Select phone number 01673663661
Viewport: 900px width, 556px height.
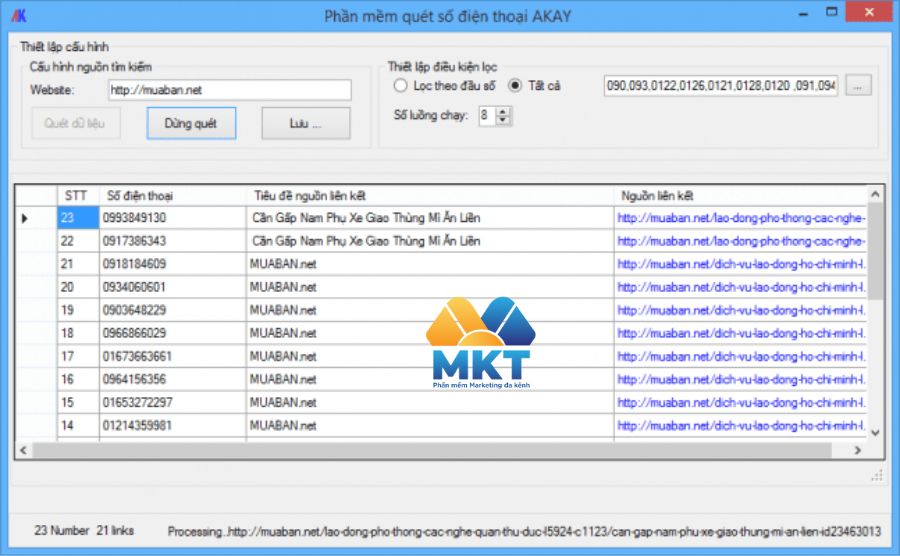pos(173,356)
